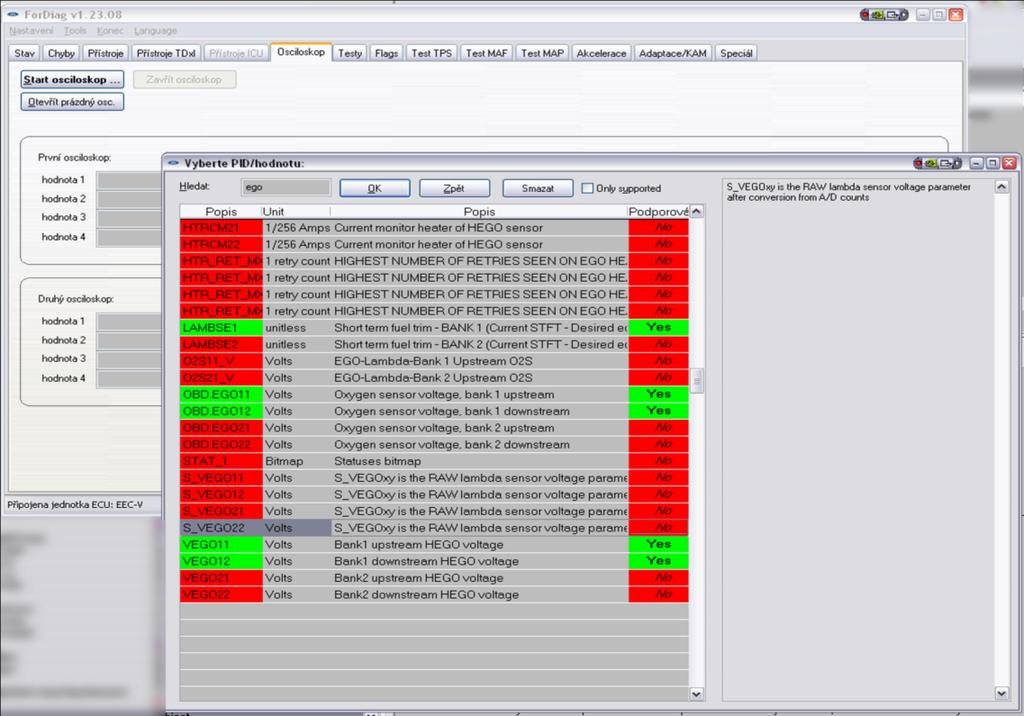The height and width of the screenshot is (716, 1024).
Task: Go to the Speciál tab
Action: (x=736, y=53)
